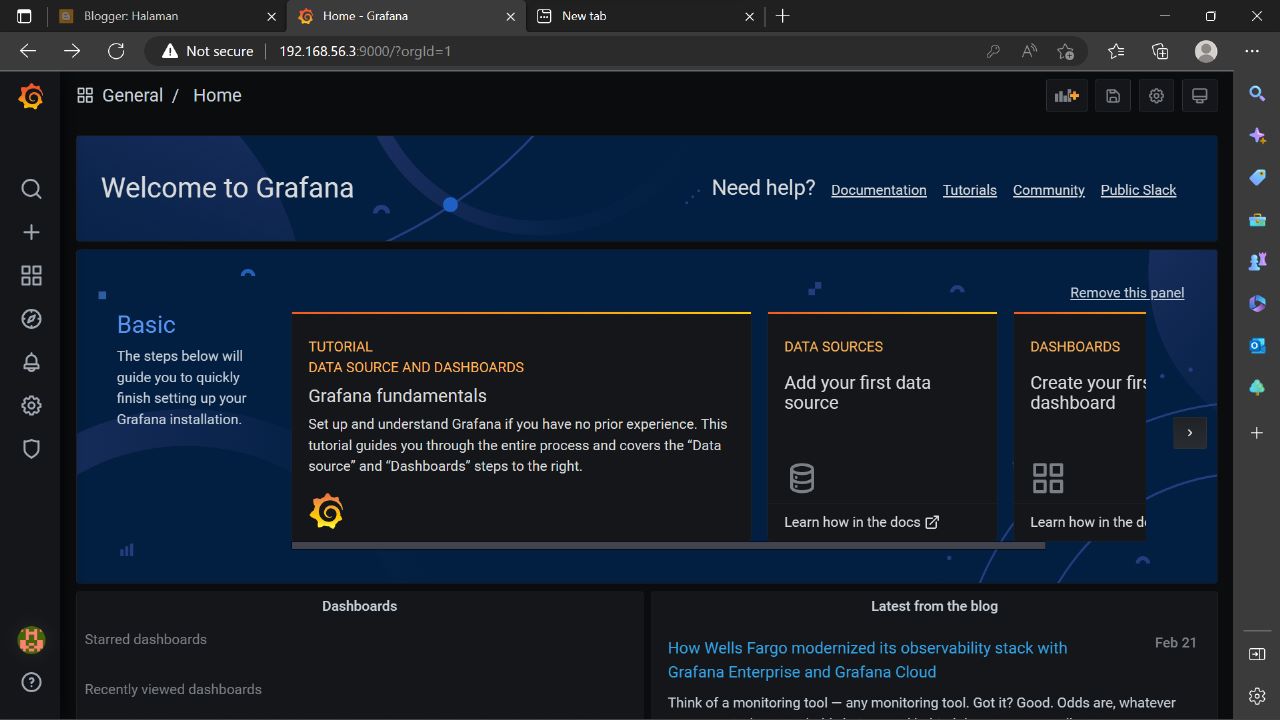The image size is (1280, 720).
Task: Click the Feb 21 blog date
Action: coord(1175,643)
